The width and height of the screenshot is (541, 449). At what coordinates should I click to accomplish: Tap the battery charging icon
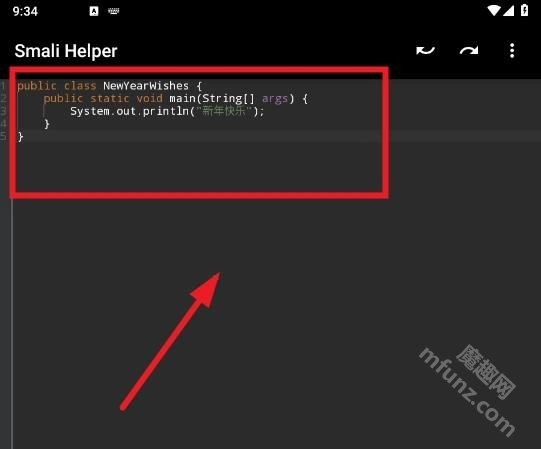524,10
